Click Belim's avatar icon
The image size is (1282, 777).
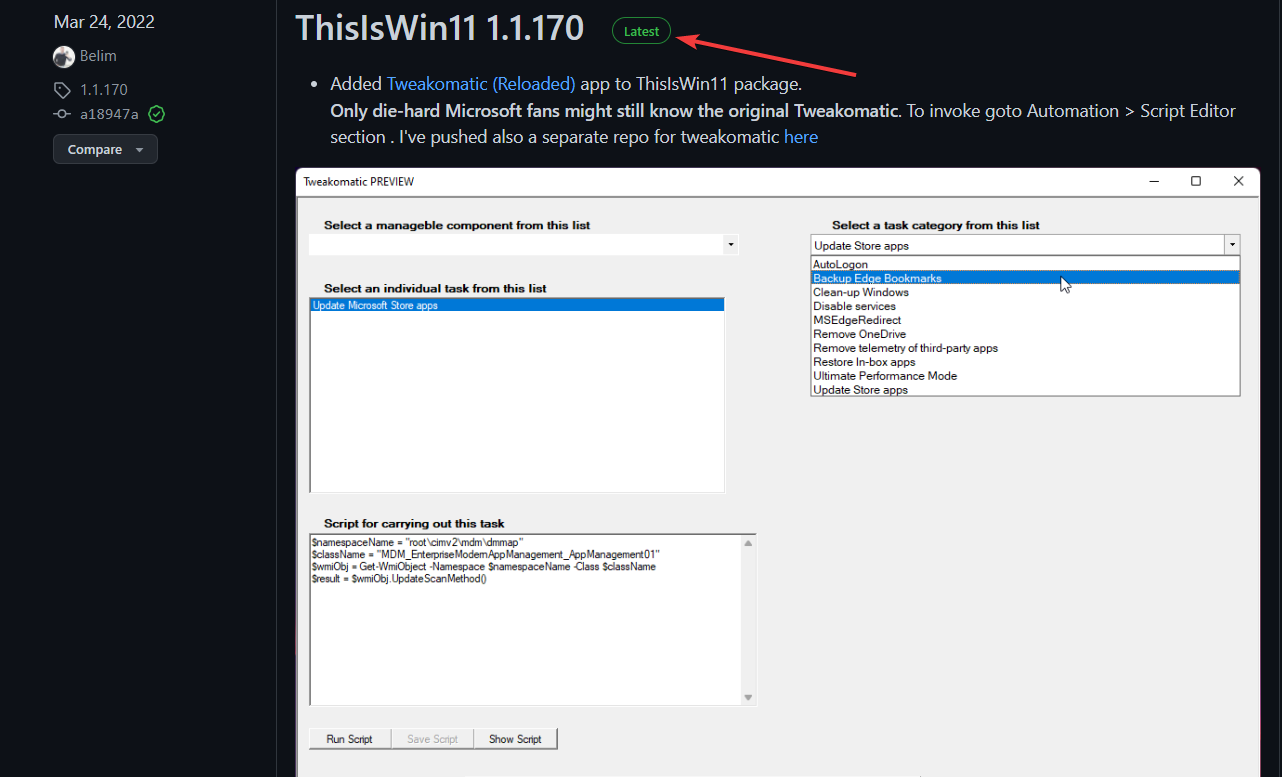(x=64, y=56)
